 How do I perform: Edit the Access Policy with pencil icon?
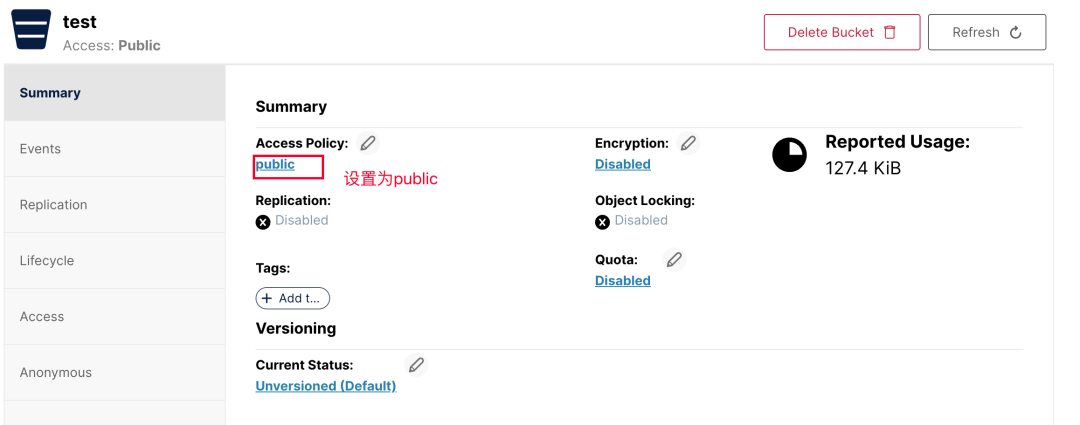[368, 143]
